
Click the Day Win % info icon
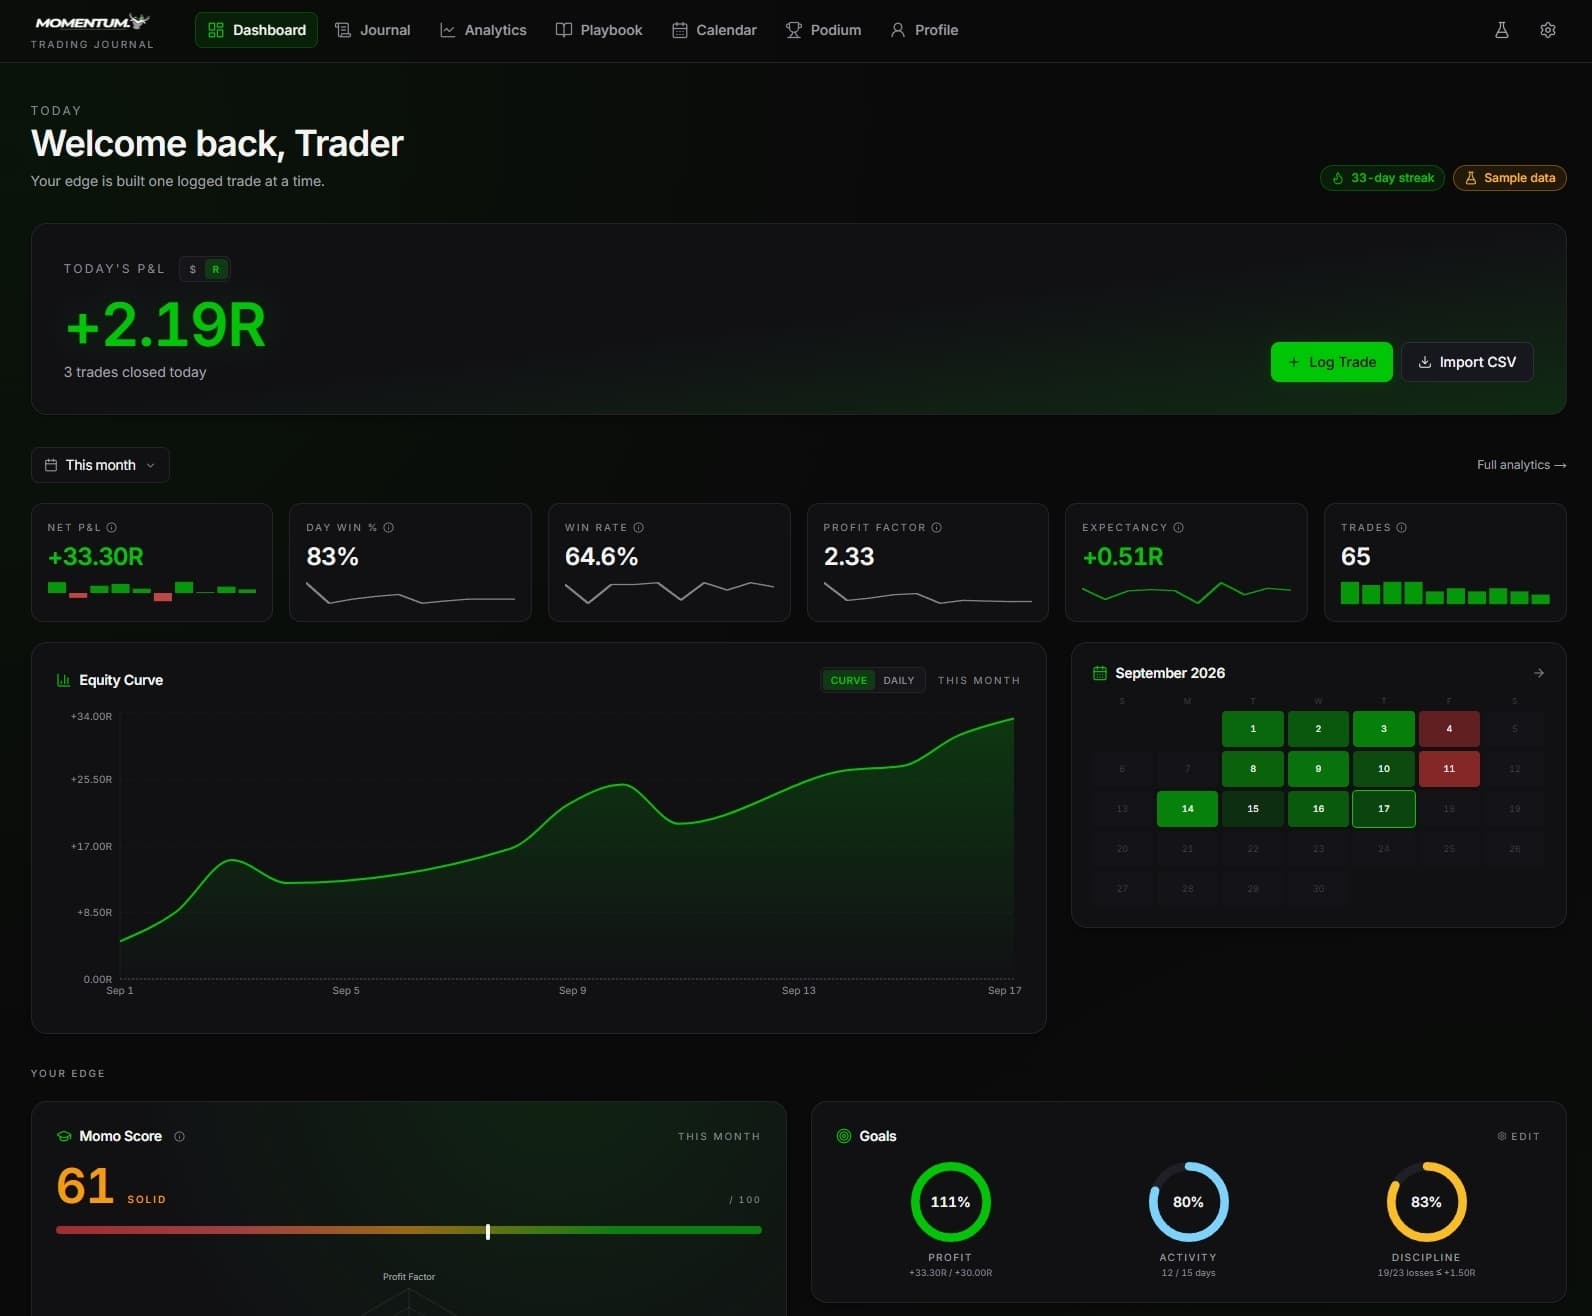(x=389, y=527)
